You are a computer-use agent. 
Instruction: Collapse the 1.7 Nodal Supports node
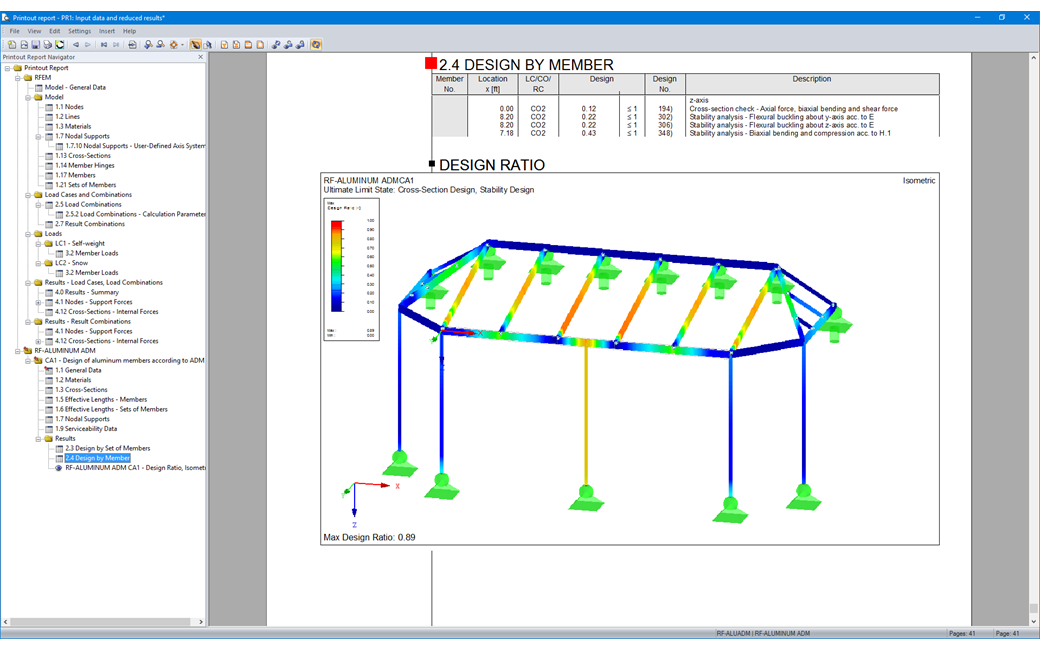point(38,136)
